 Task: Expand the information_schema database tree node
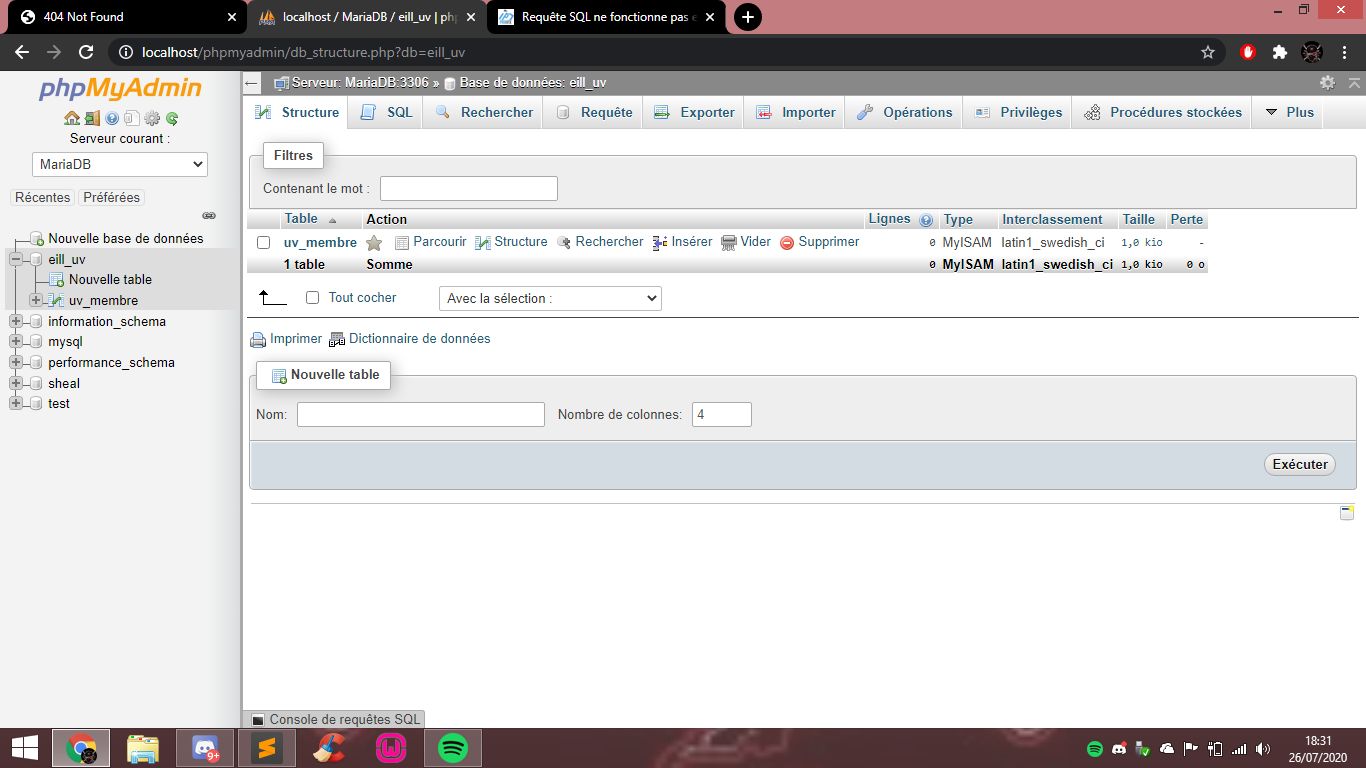[x=16, y=322]
